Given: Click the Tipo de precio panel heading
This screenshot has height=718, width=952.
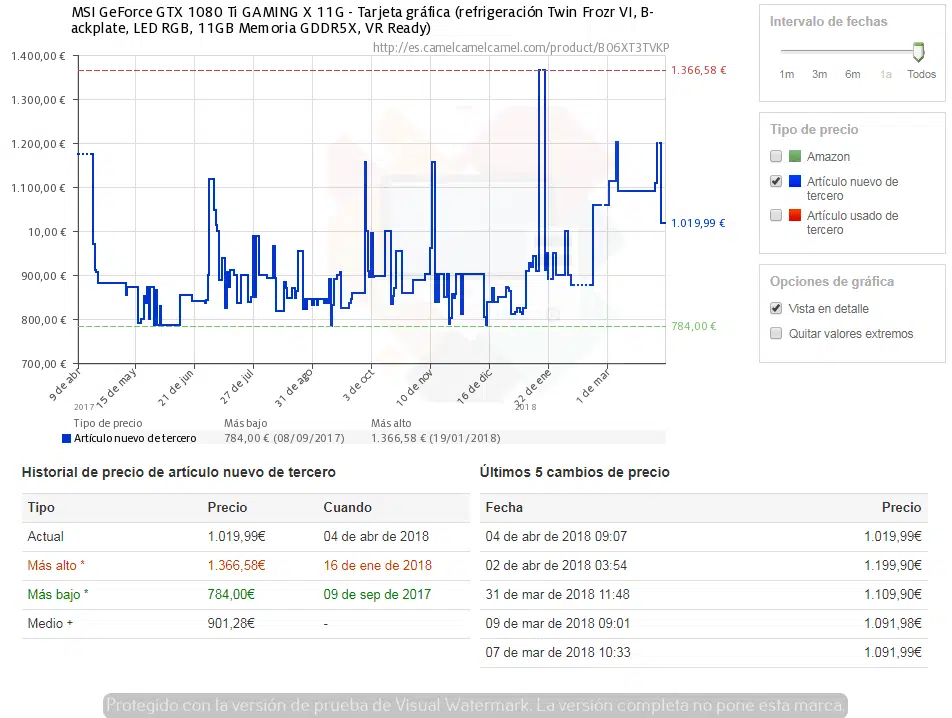Looking at the screenshot, I should tap(814, 130).
